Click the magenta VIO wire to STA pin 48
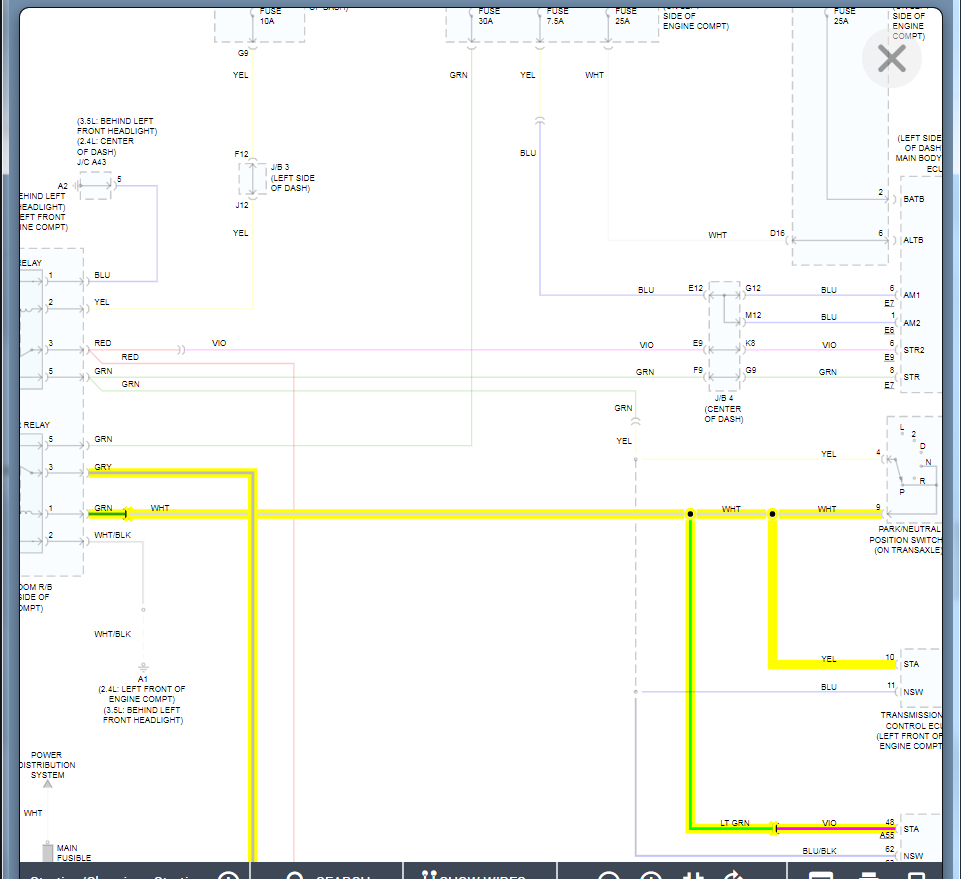The height and width of the screenshot is (879, 961). click(835, 829)
